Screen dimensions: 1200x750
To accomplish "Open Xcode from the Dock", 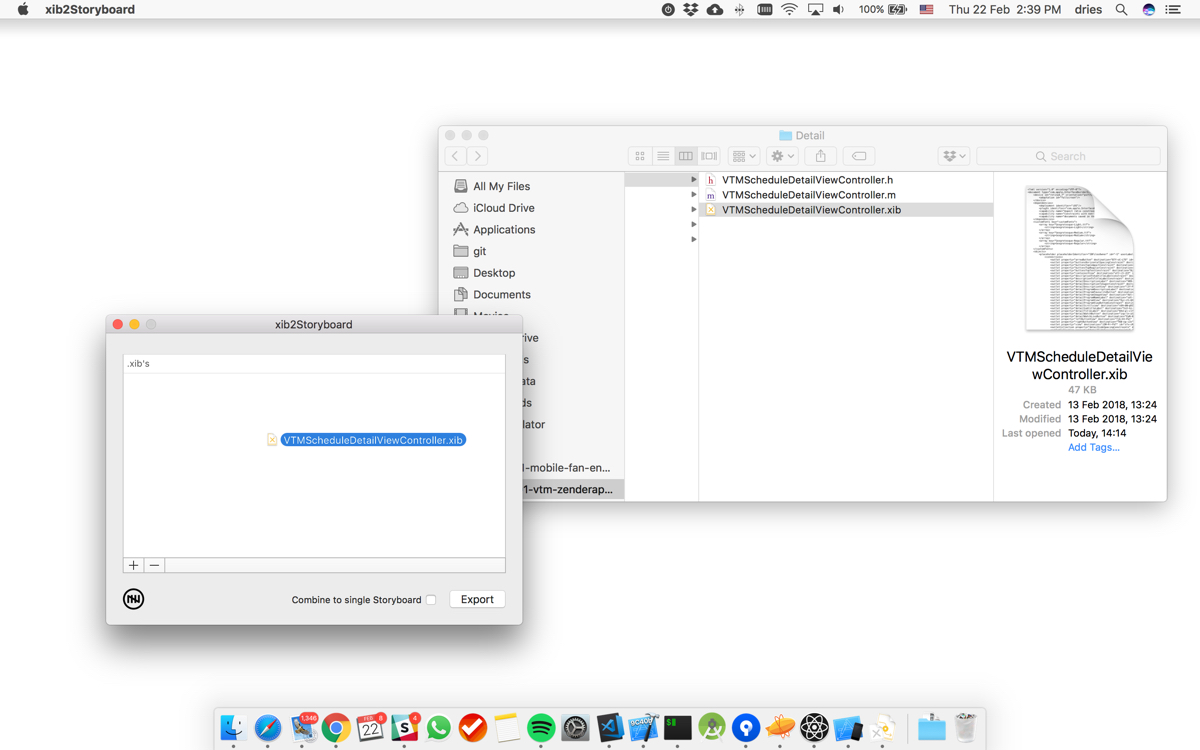I will coord(644,727).
